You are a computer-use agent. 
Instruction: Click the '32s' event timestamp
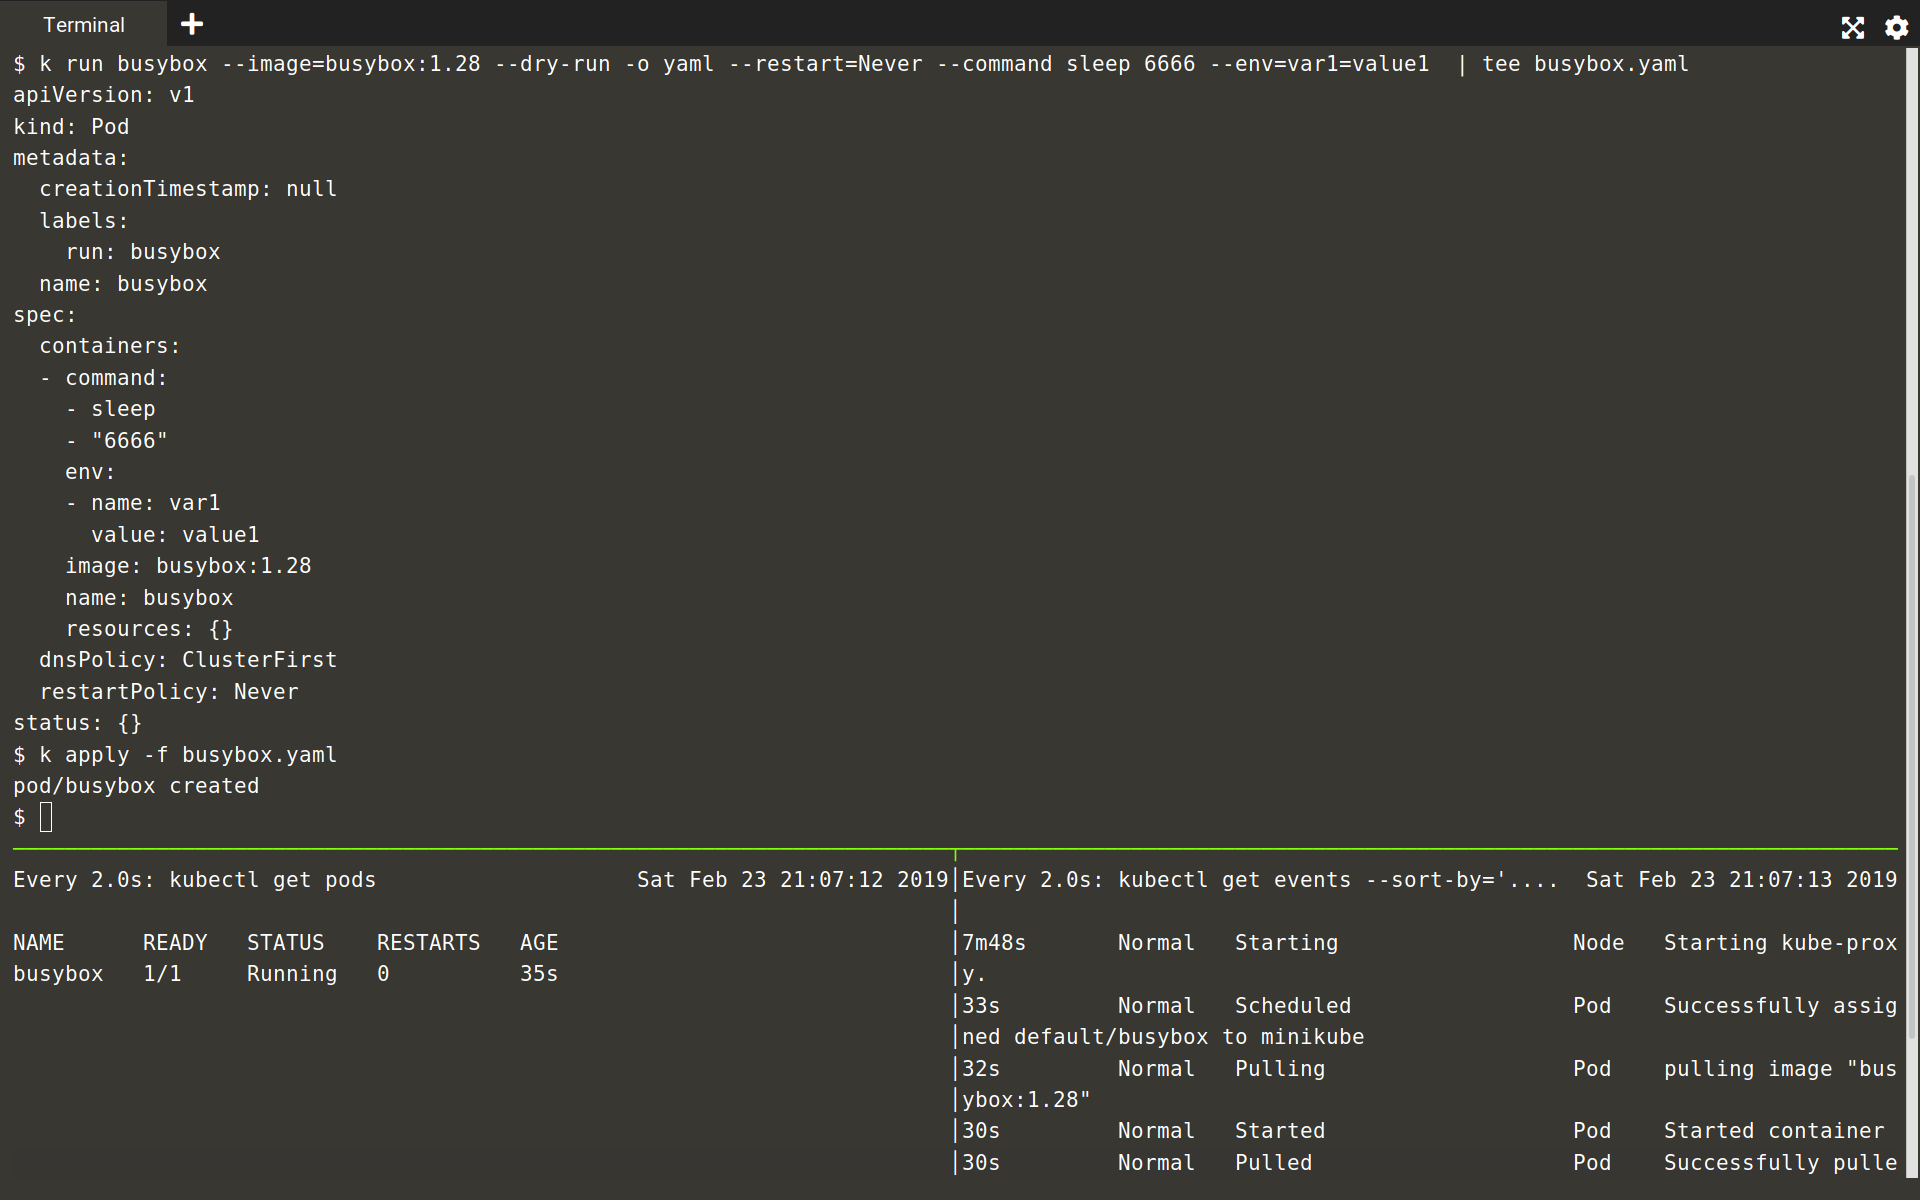(981, 1069)
